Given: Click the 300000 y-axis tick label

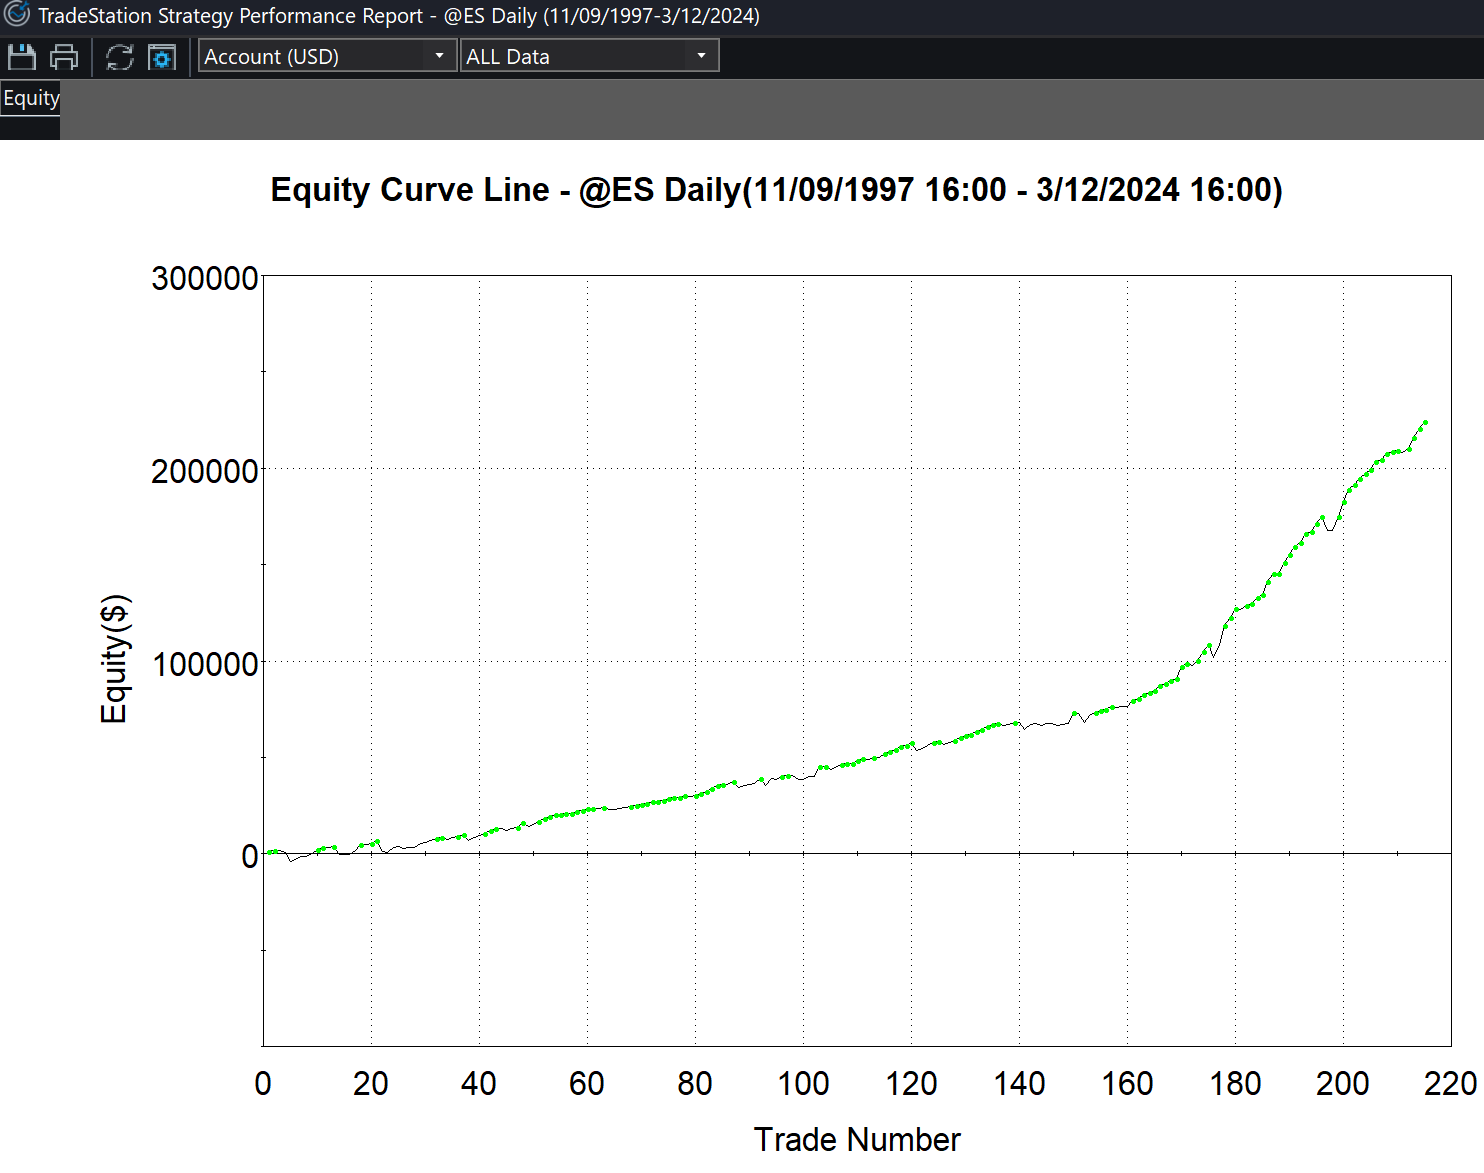Looking at the screenshot, I should click(x=205, y=279).
